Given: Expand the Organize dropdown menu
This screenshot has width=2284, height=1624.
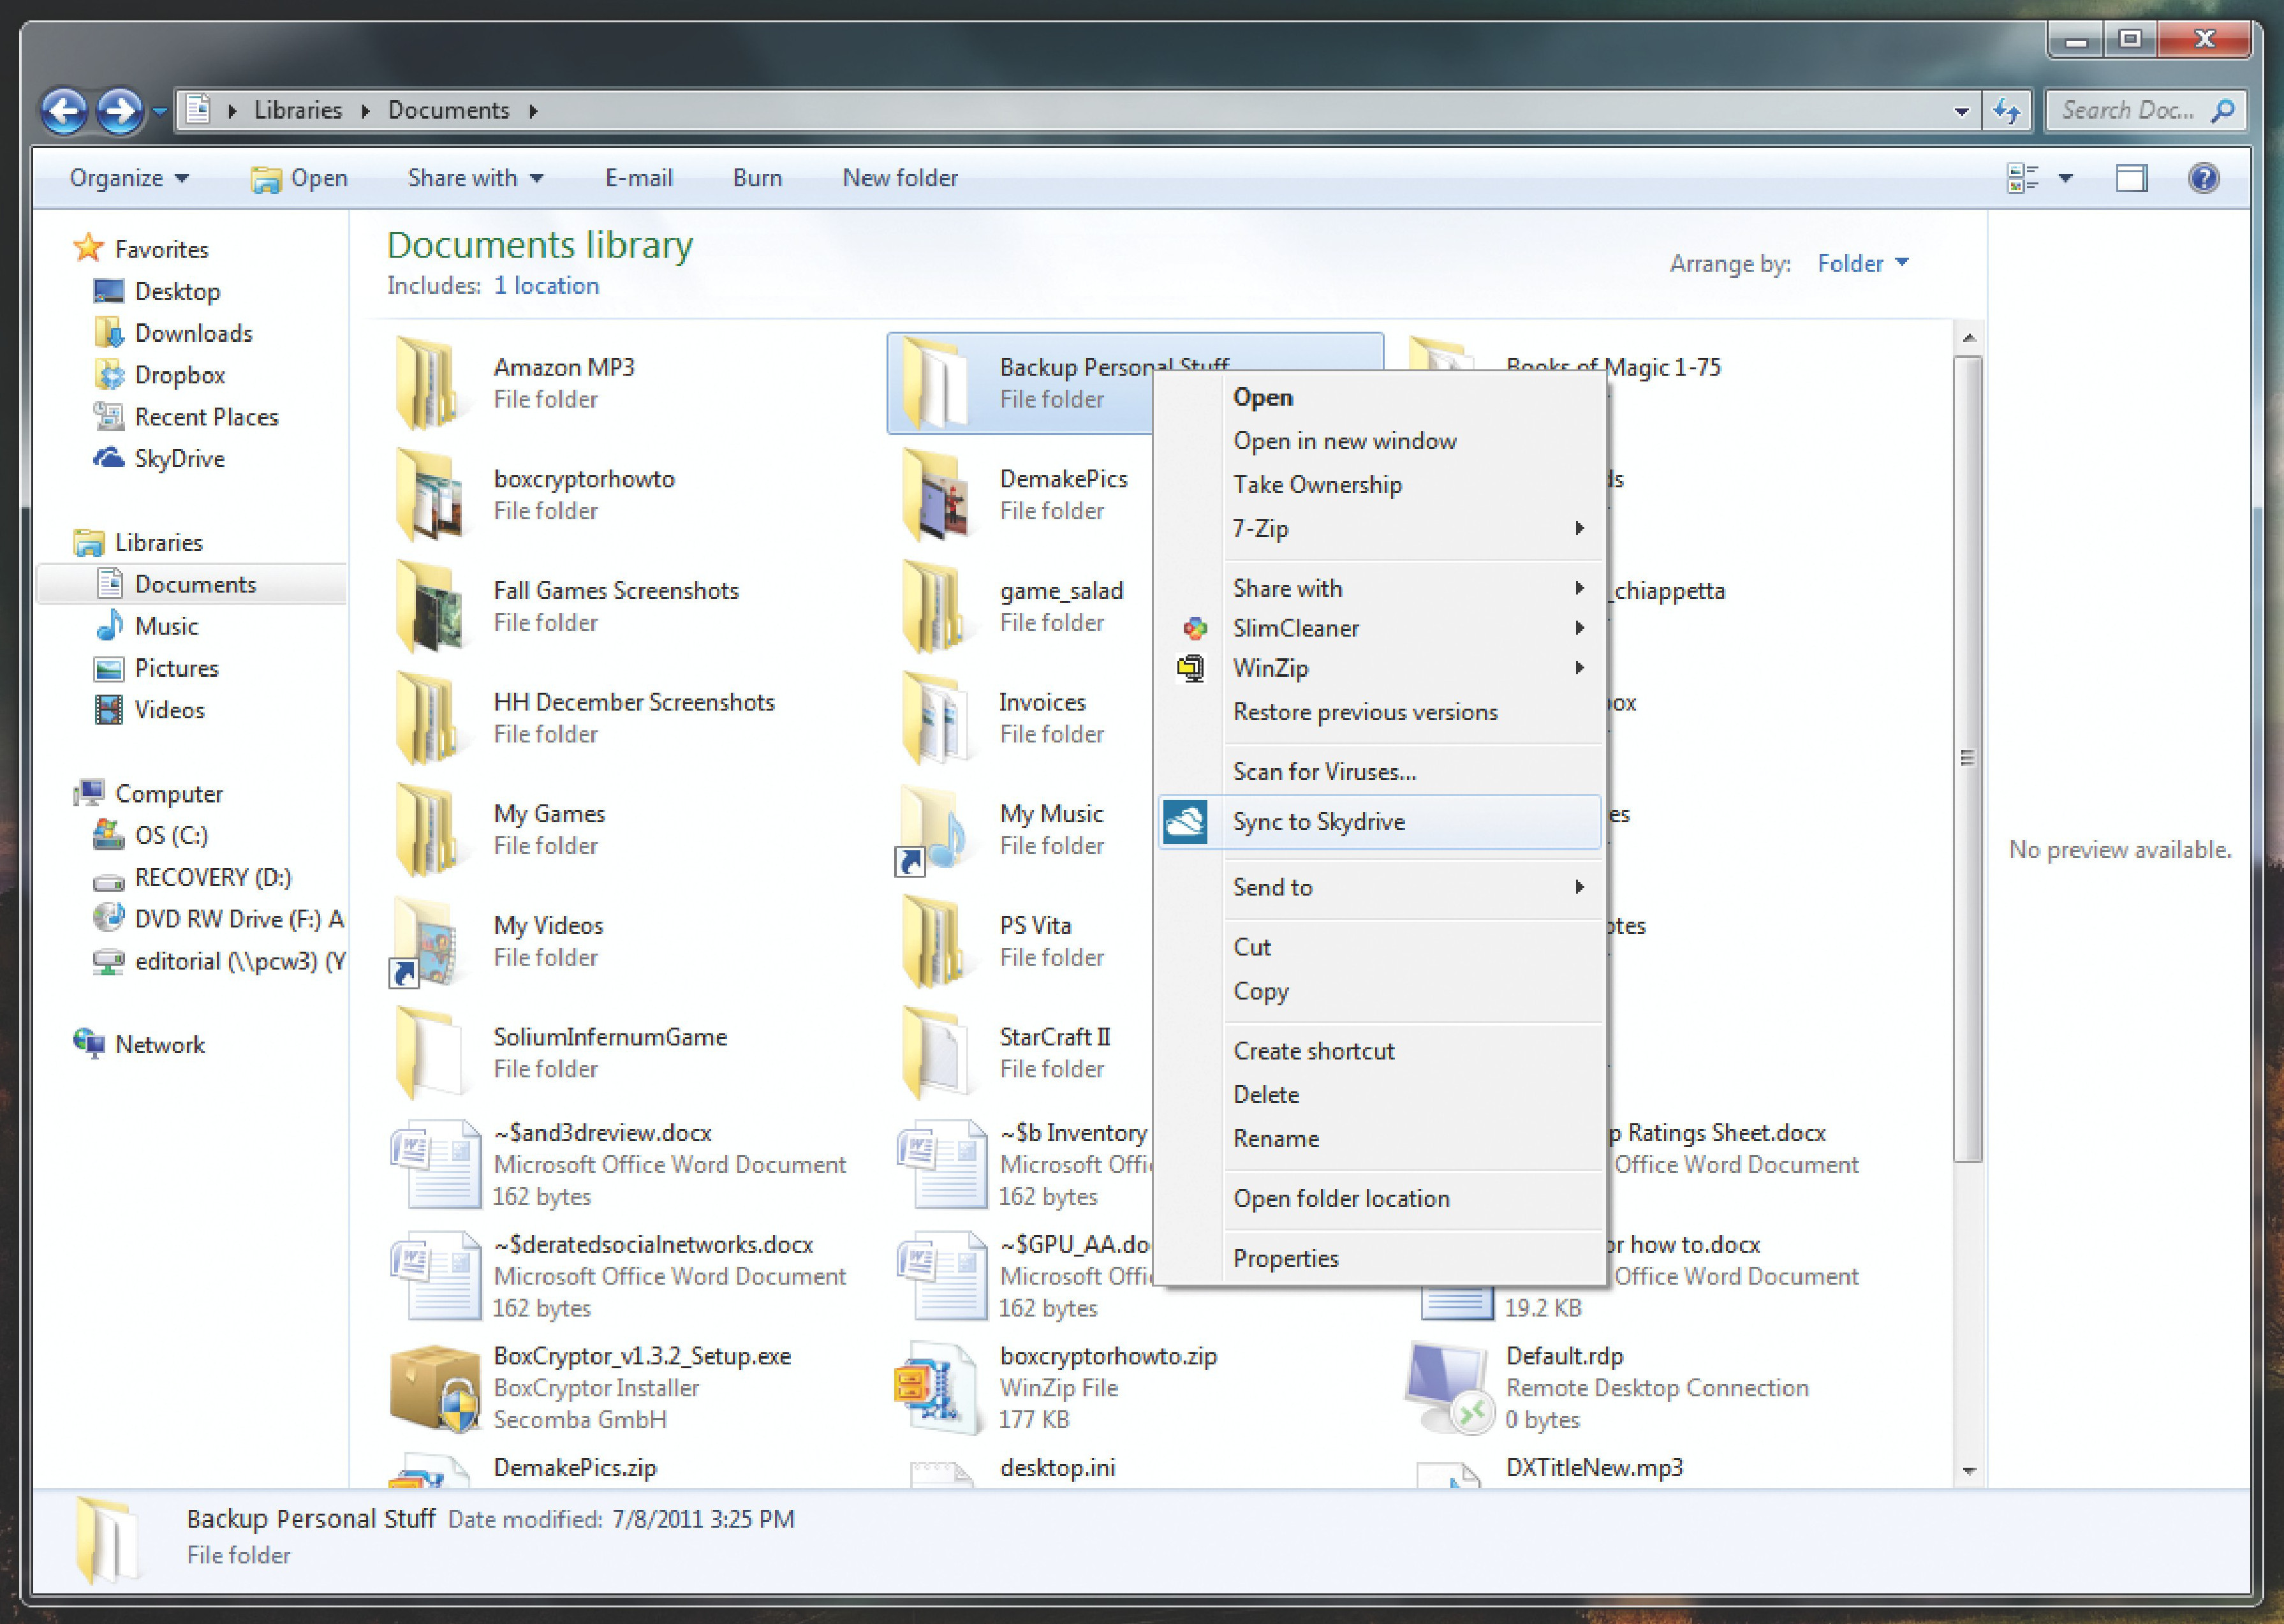Looking at the screenshot, I should tap(128, 179).
